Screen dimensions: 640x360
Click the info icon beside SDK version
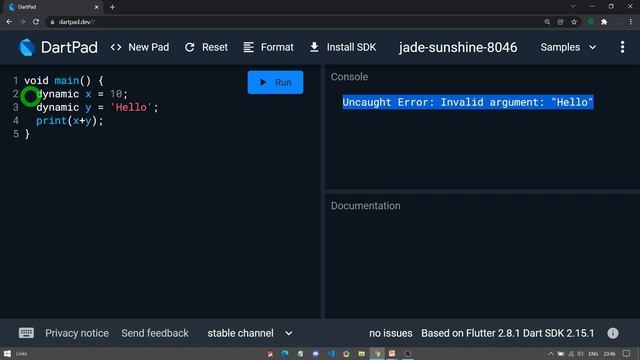tap(613, 333)
